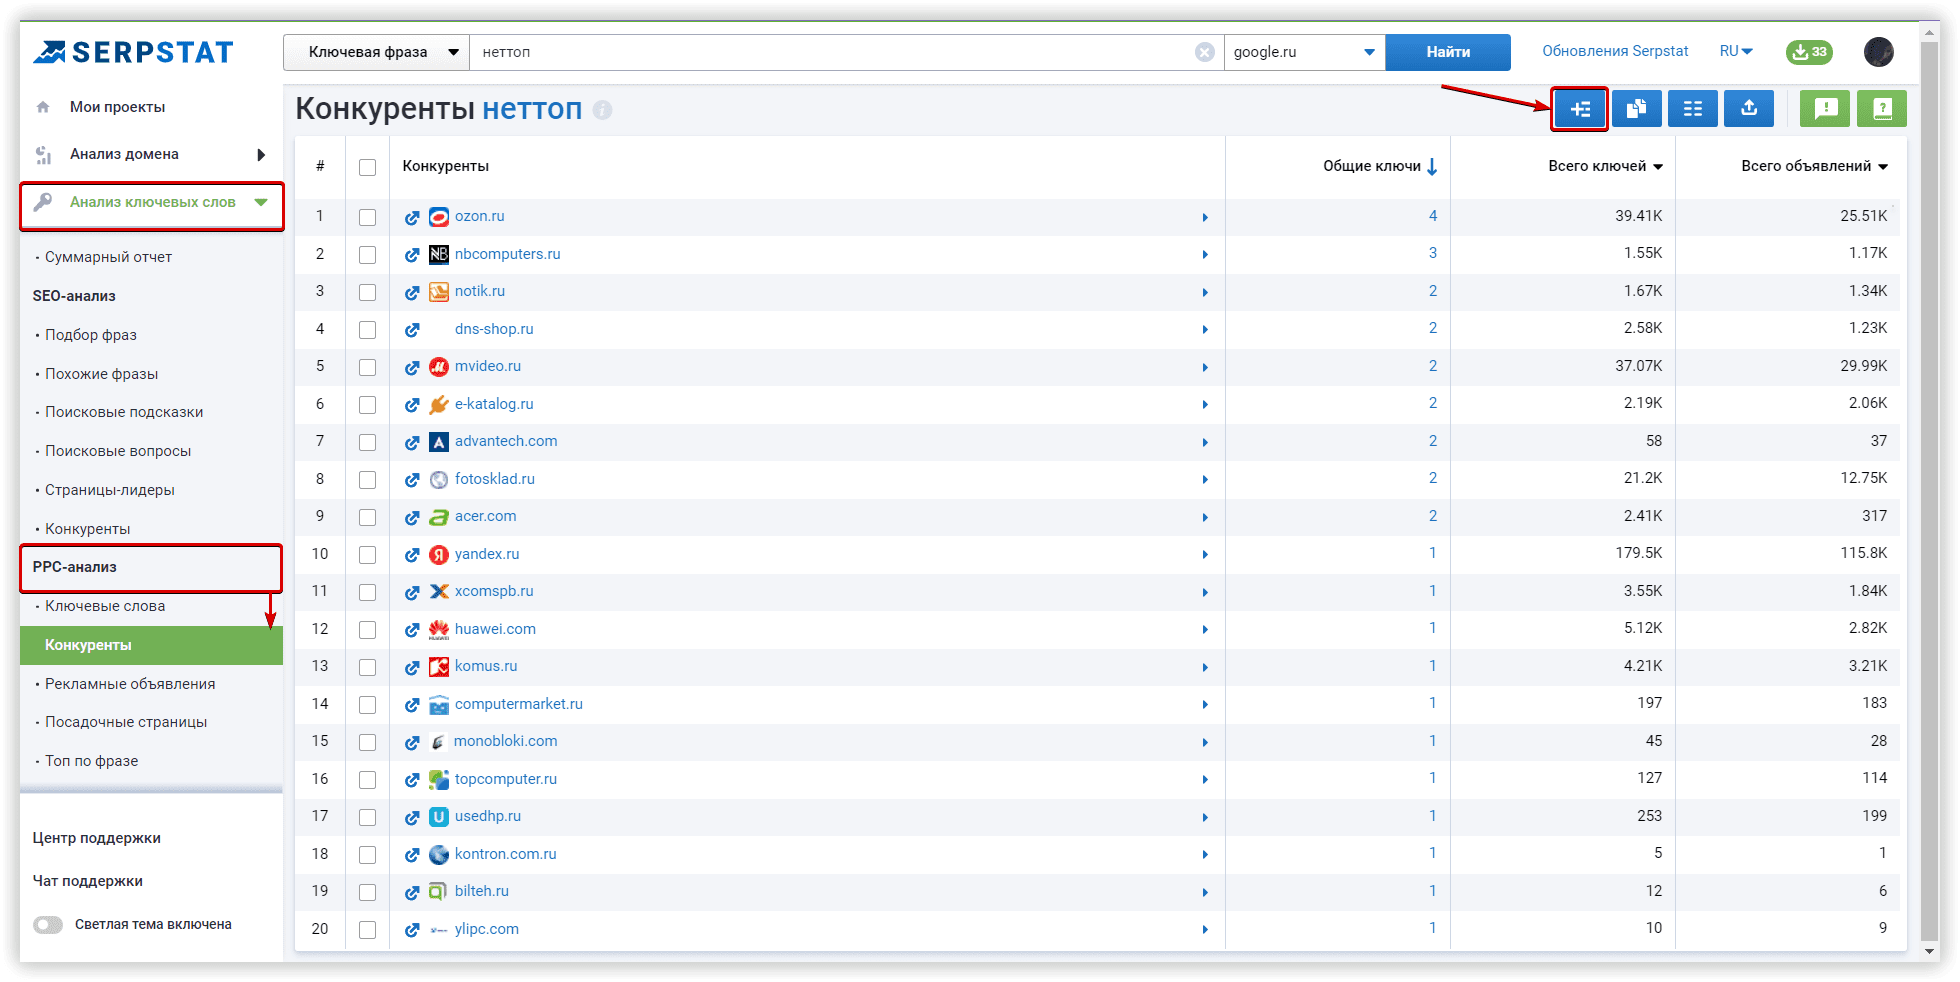The image size is (1960, 982).
Task: Open Посадочные страницы in the sidebar
Action: point(126,722)
